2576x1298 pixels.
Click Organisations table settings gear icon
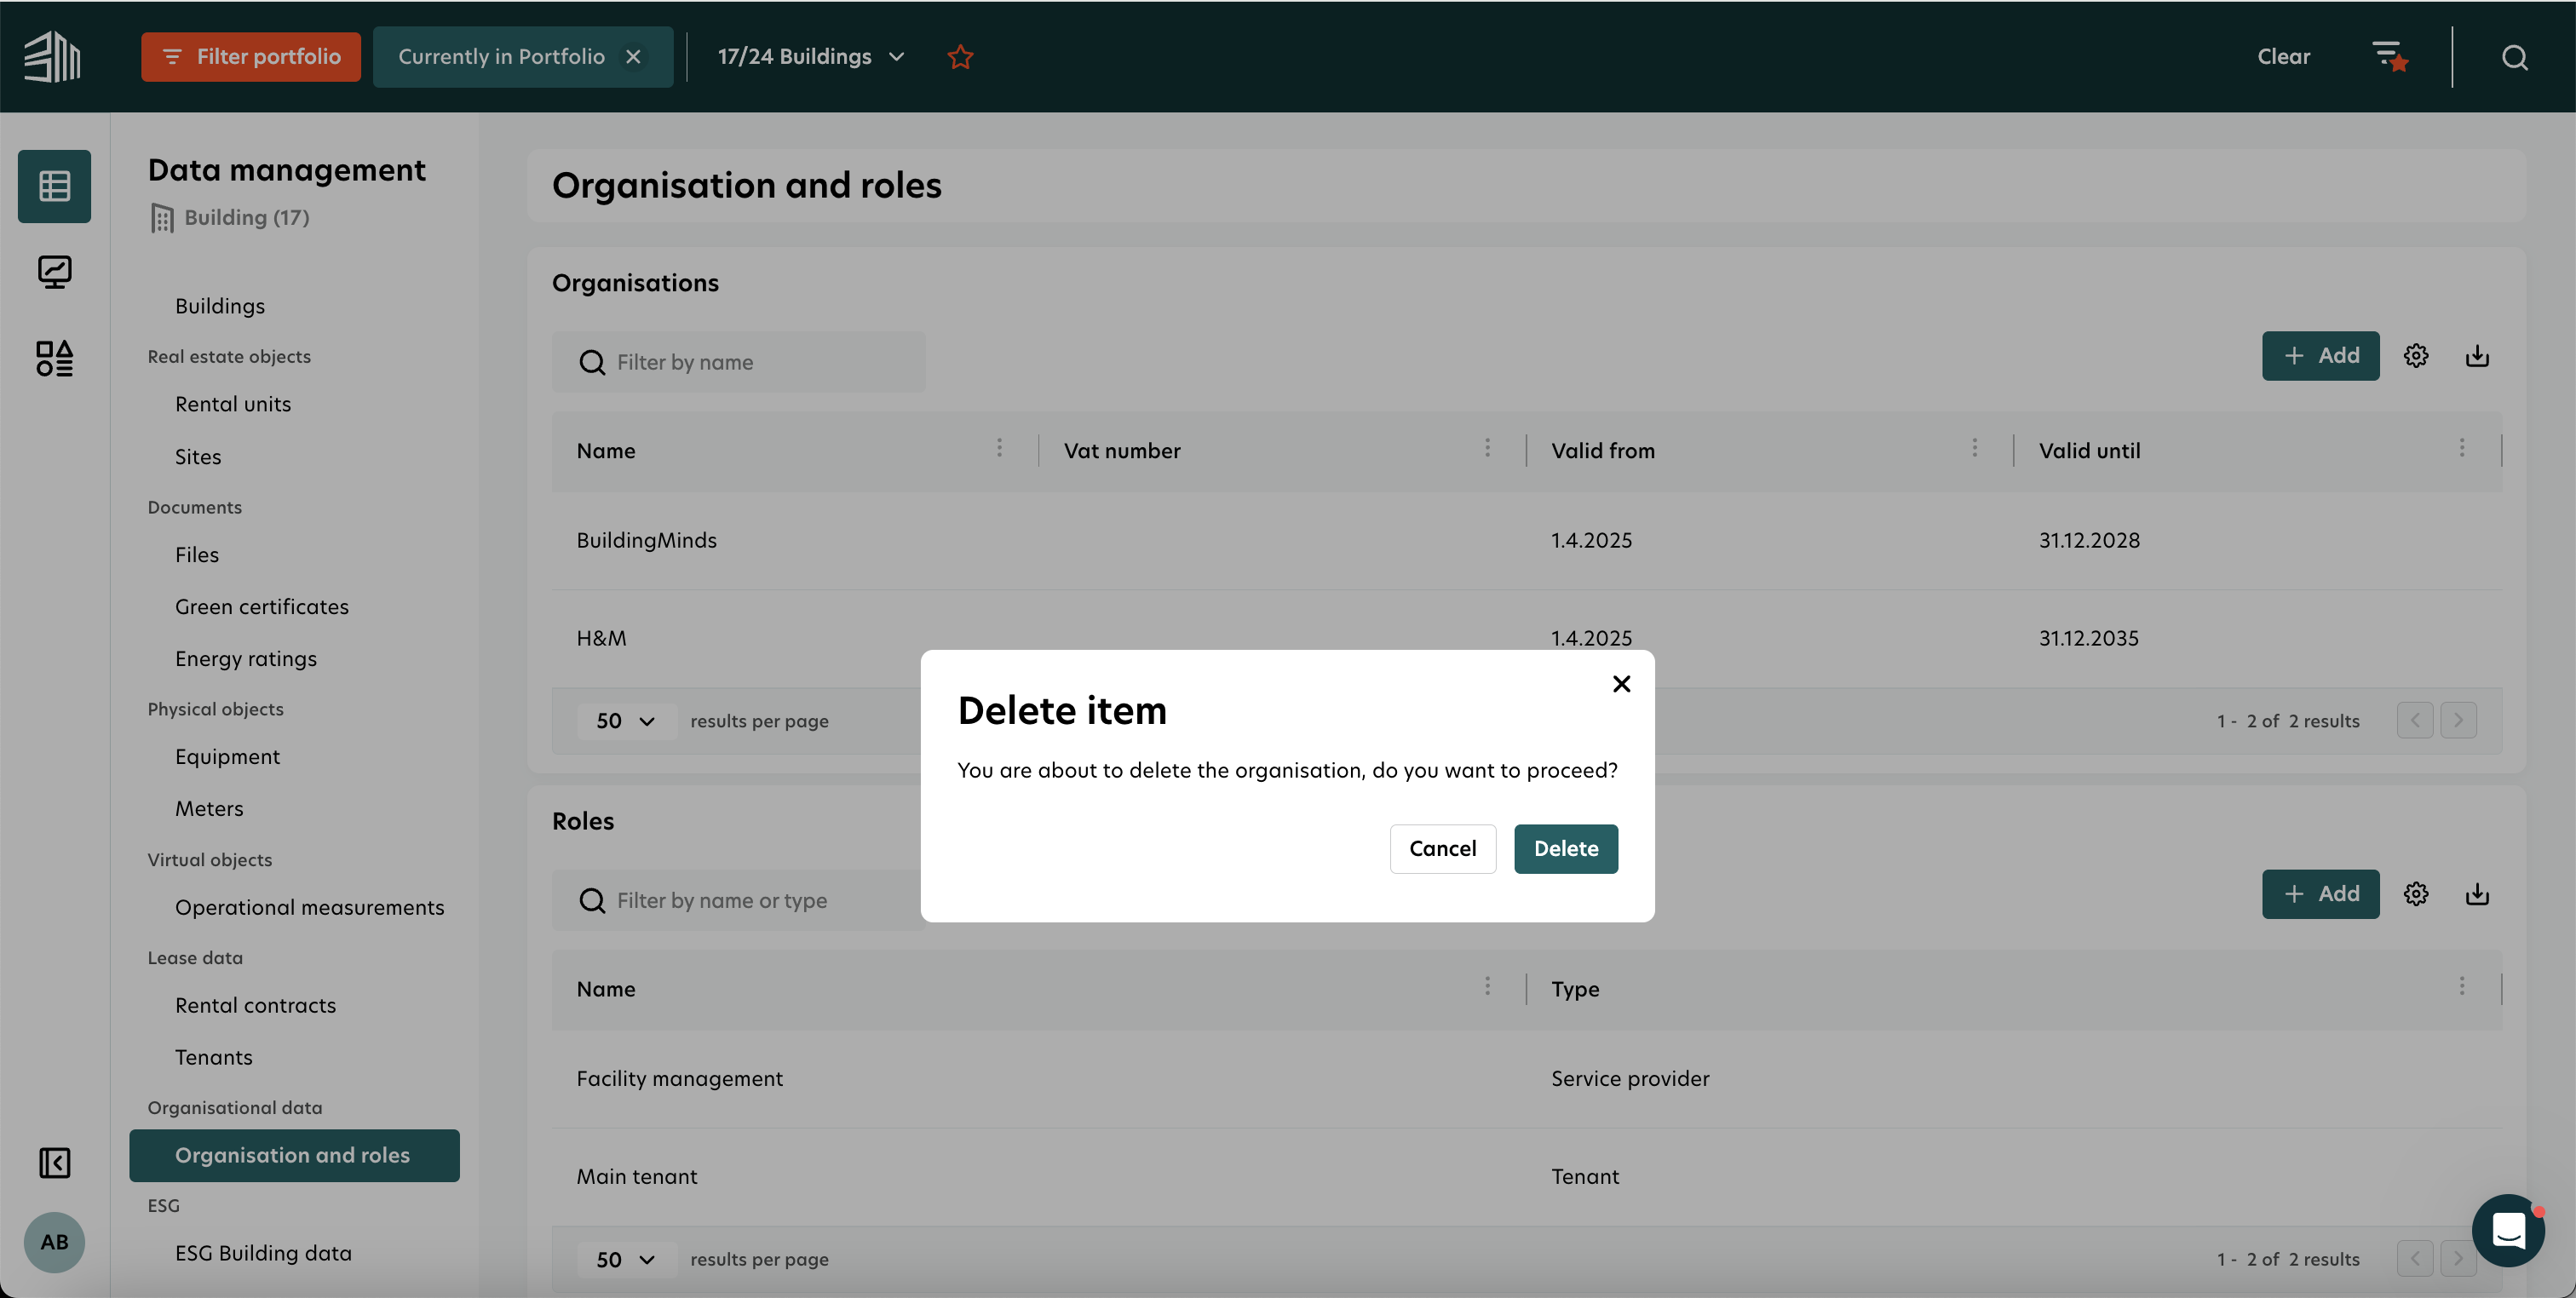2416,356
